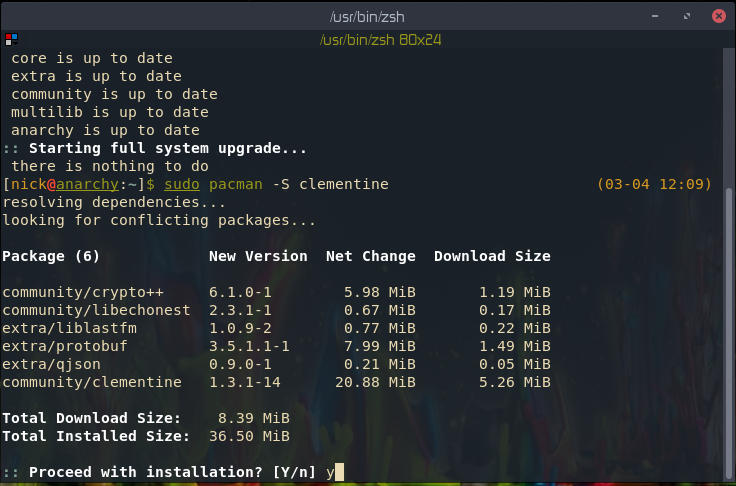Close the terminal with red X button
Viewport: 736px width, 486px height.
point(718,15)
